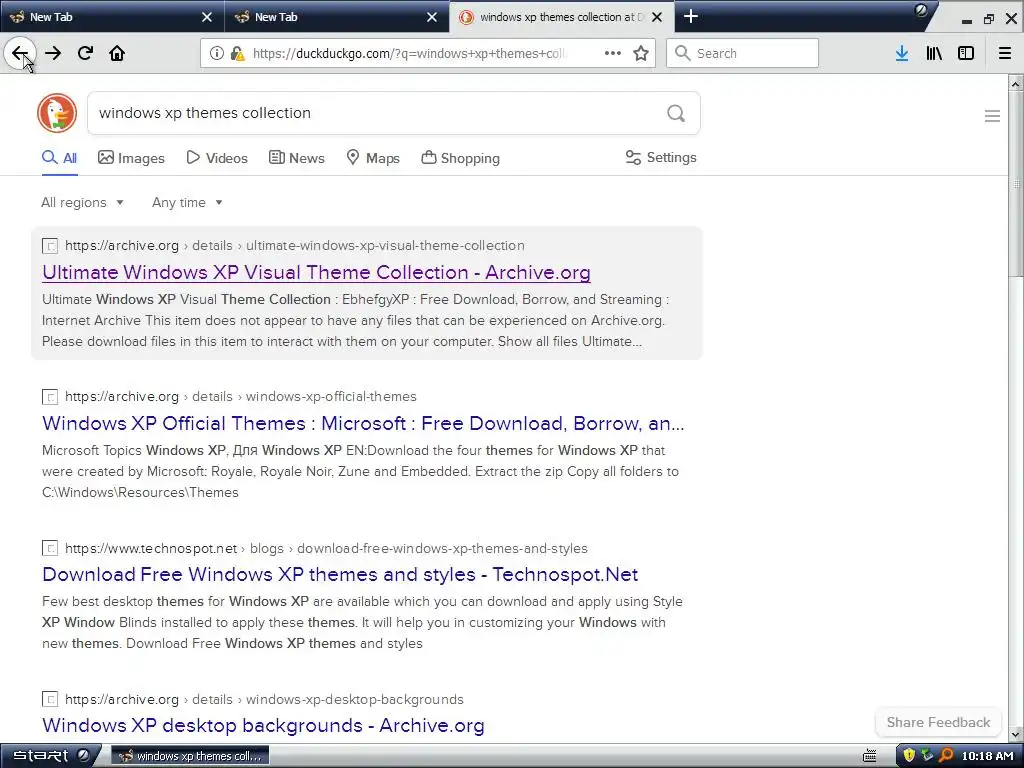
Task: Submit search with magnifier in DuckDuckGo box
Action: 676,113
